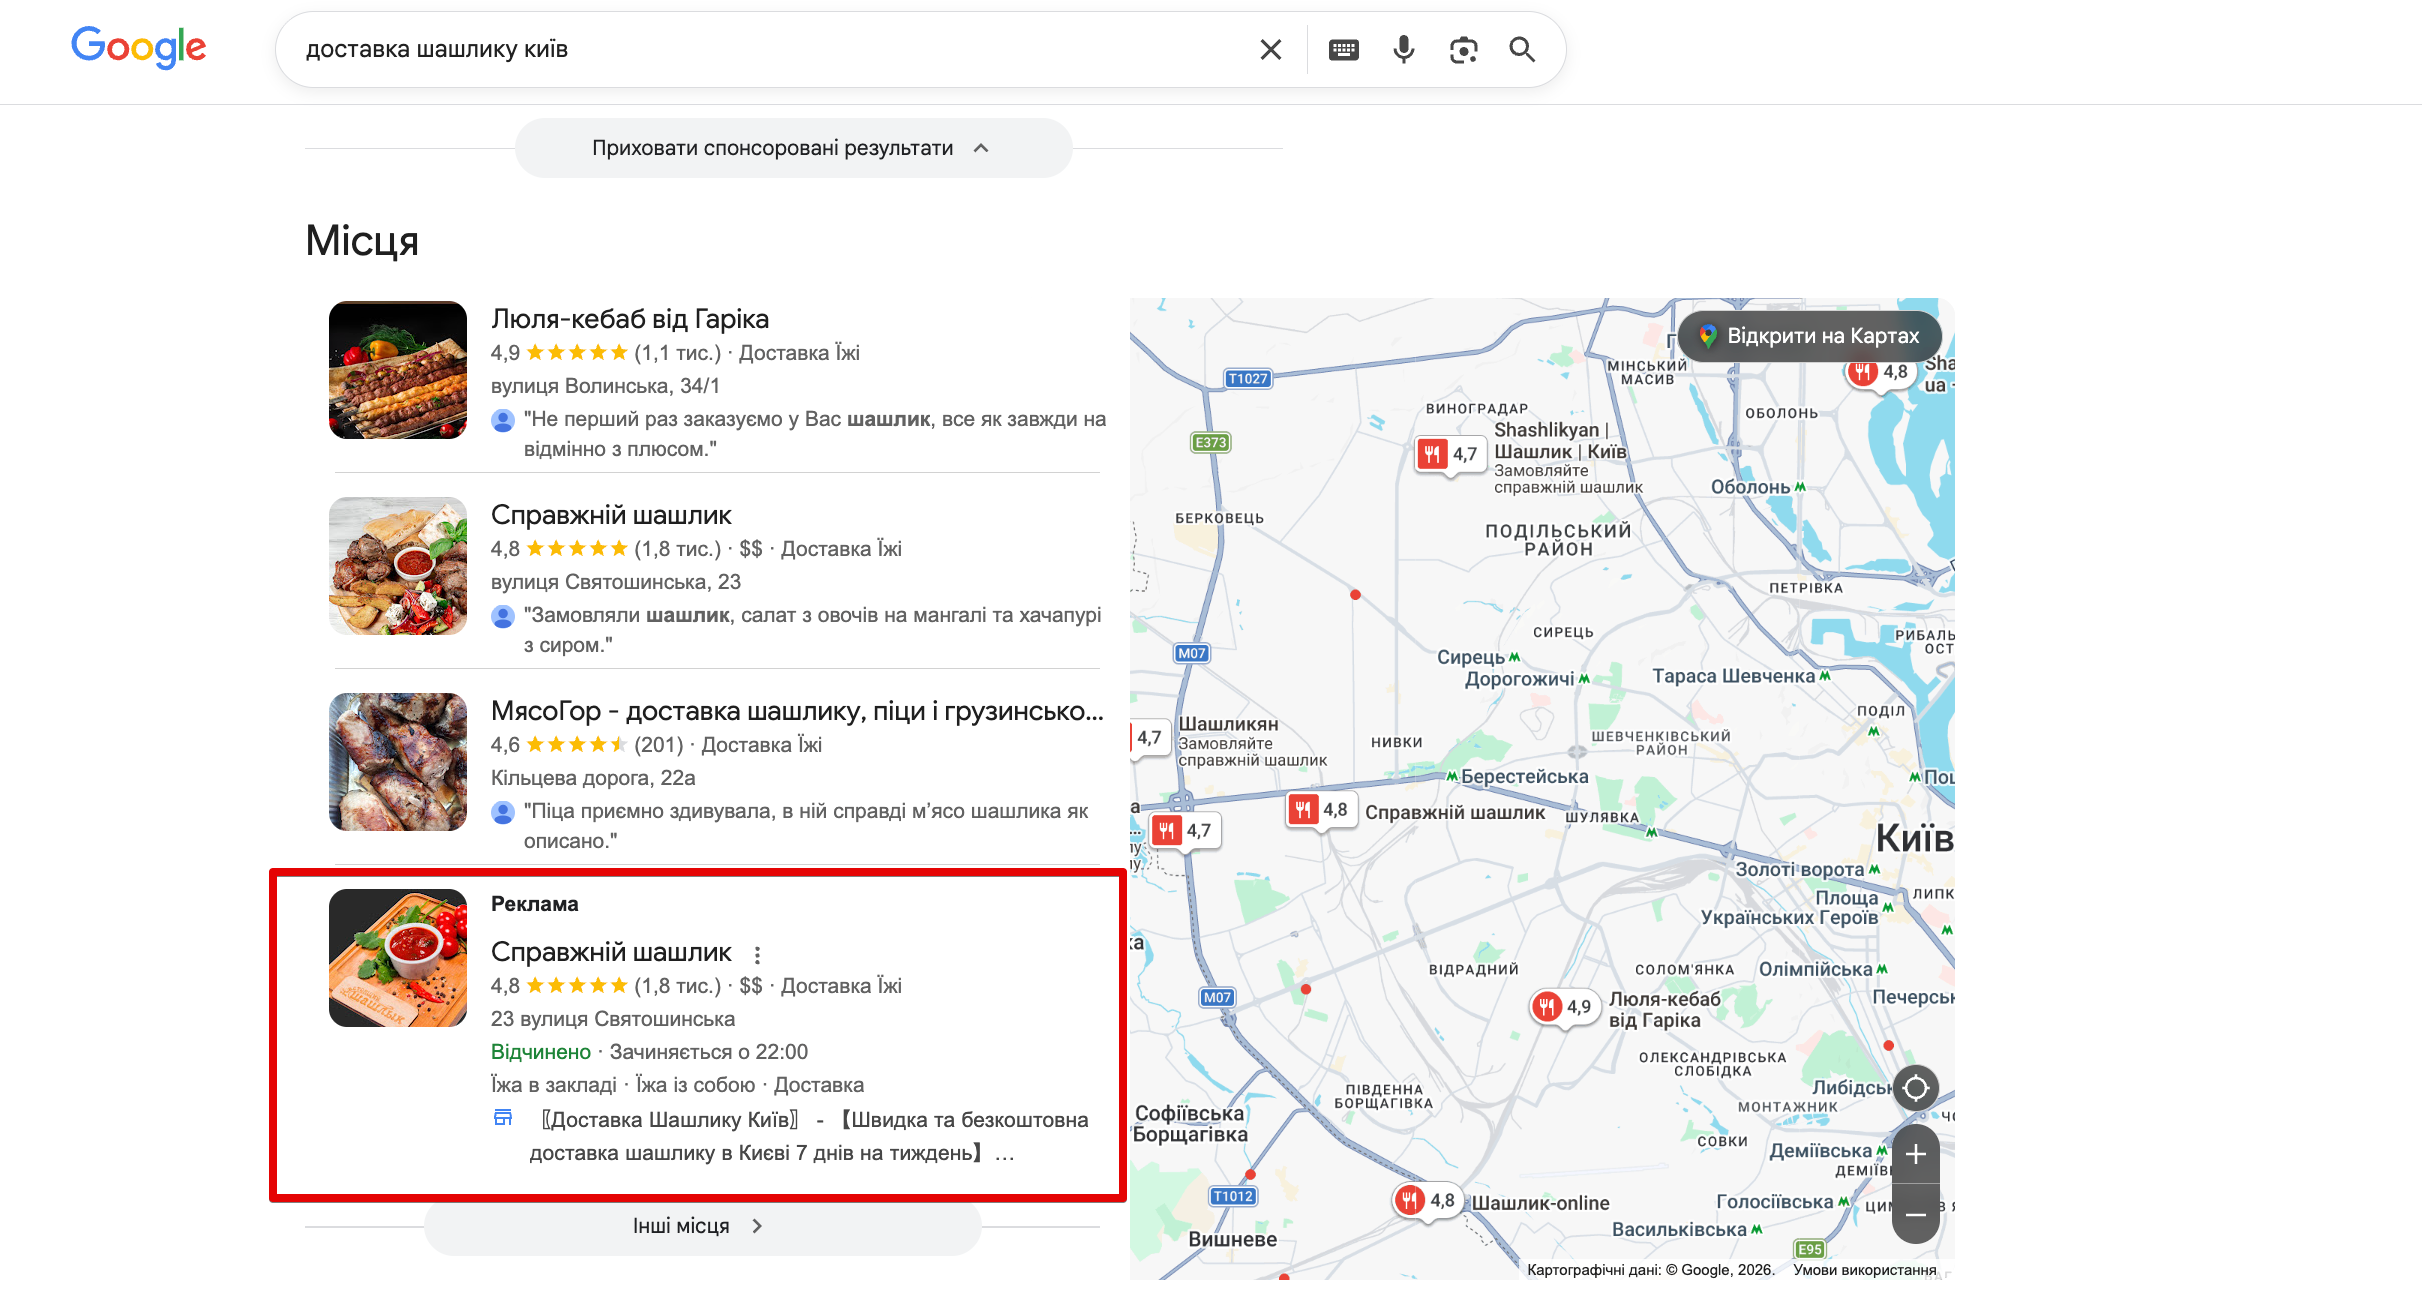Click the Софіївська Борщагівка label on the map
This screenshot has width=2422, height=1316.
coord(1190,1124)
